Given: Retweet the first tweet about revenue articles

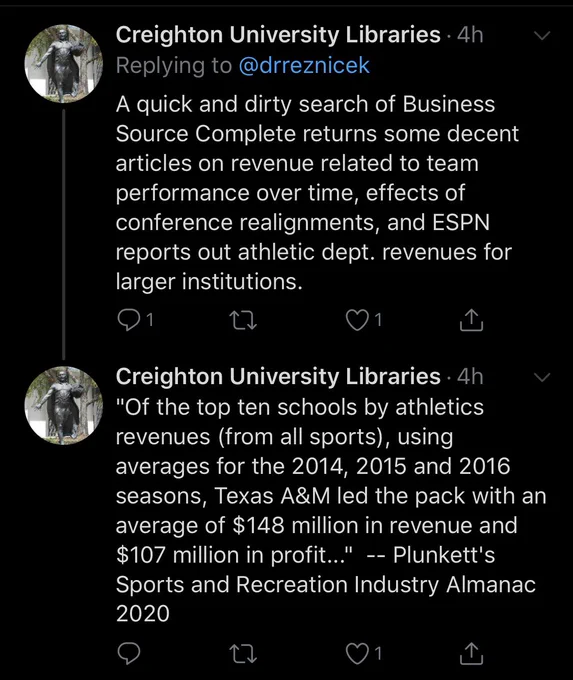Looking at the screenshot, I should click(x=243, y=320).
